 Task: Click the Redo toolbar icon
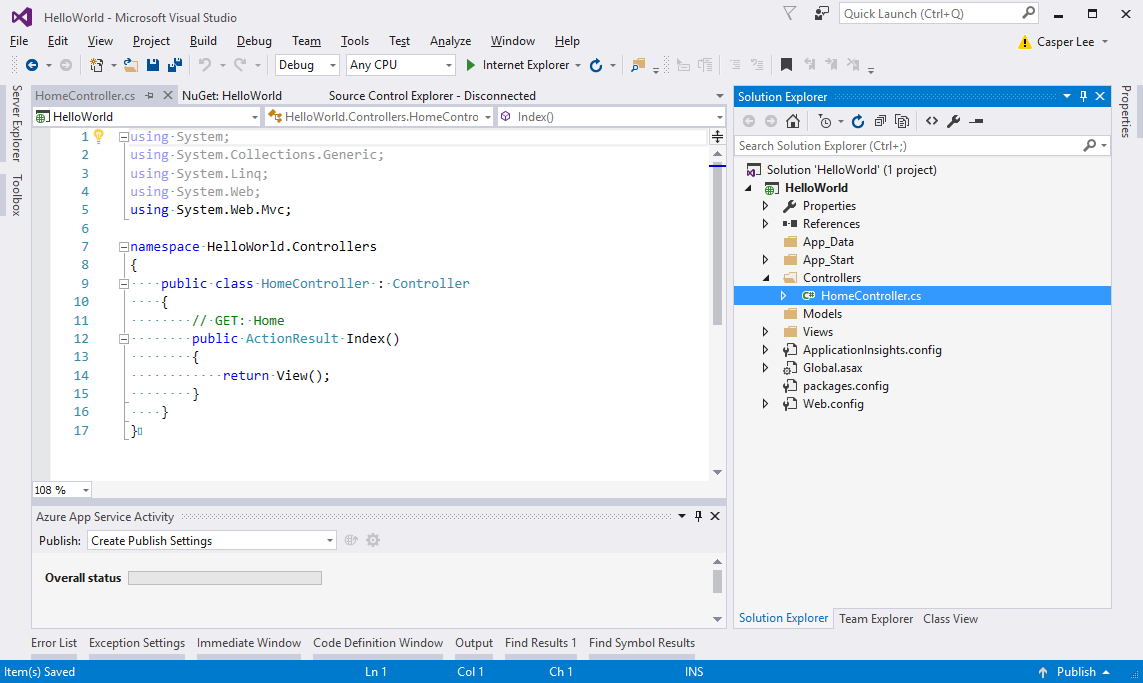coord(240,65)
